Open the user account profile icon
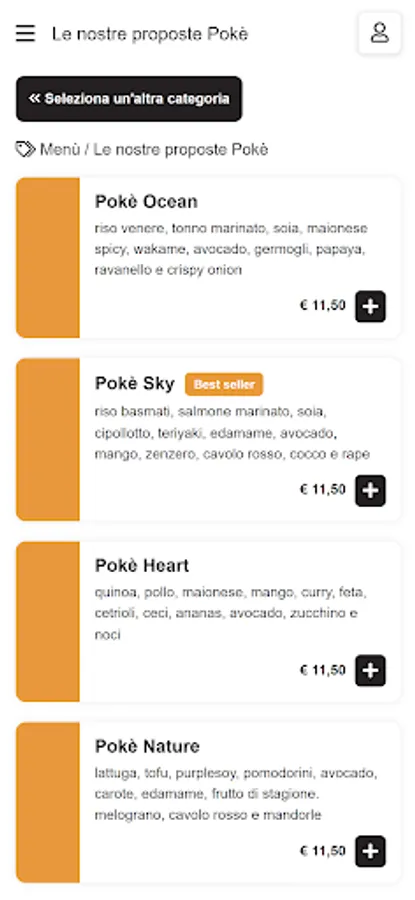 click(379, 33)
